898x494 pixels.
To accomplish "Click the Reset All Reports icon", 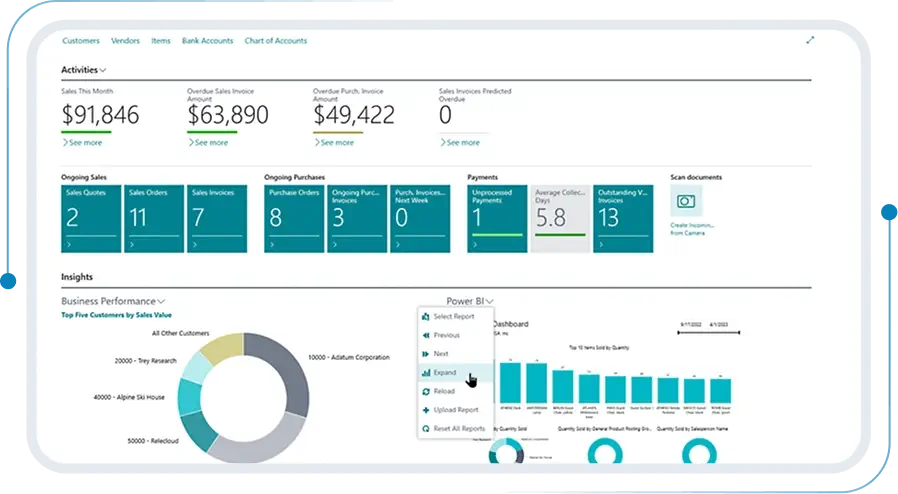I will point(426,429).
